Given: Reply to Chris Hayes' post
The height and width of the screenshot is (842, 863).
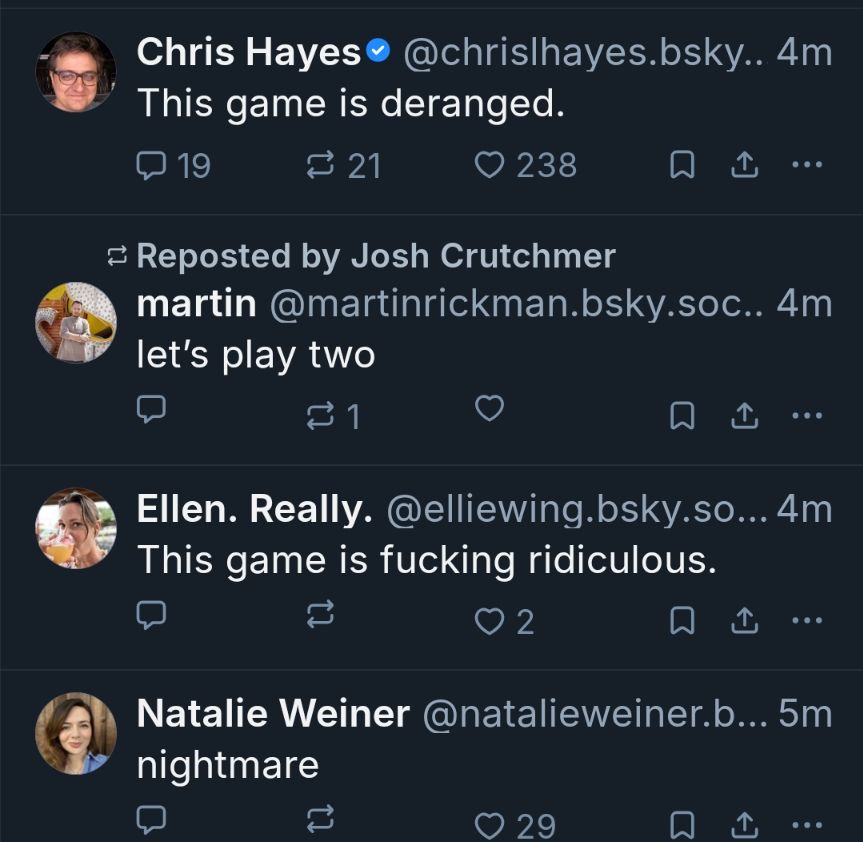Looking at the screenshot, I should pyautogui.click(x=151, y=165).
